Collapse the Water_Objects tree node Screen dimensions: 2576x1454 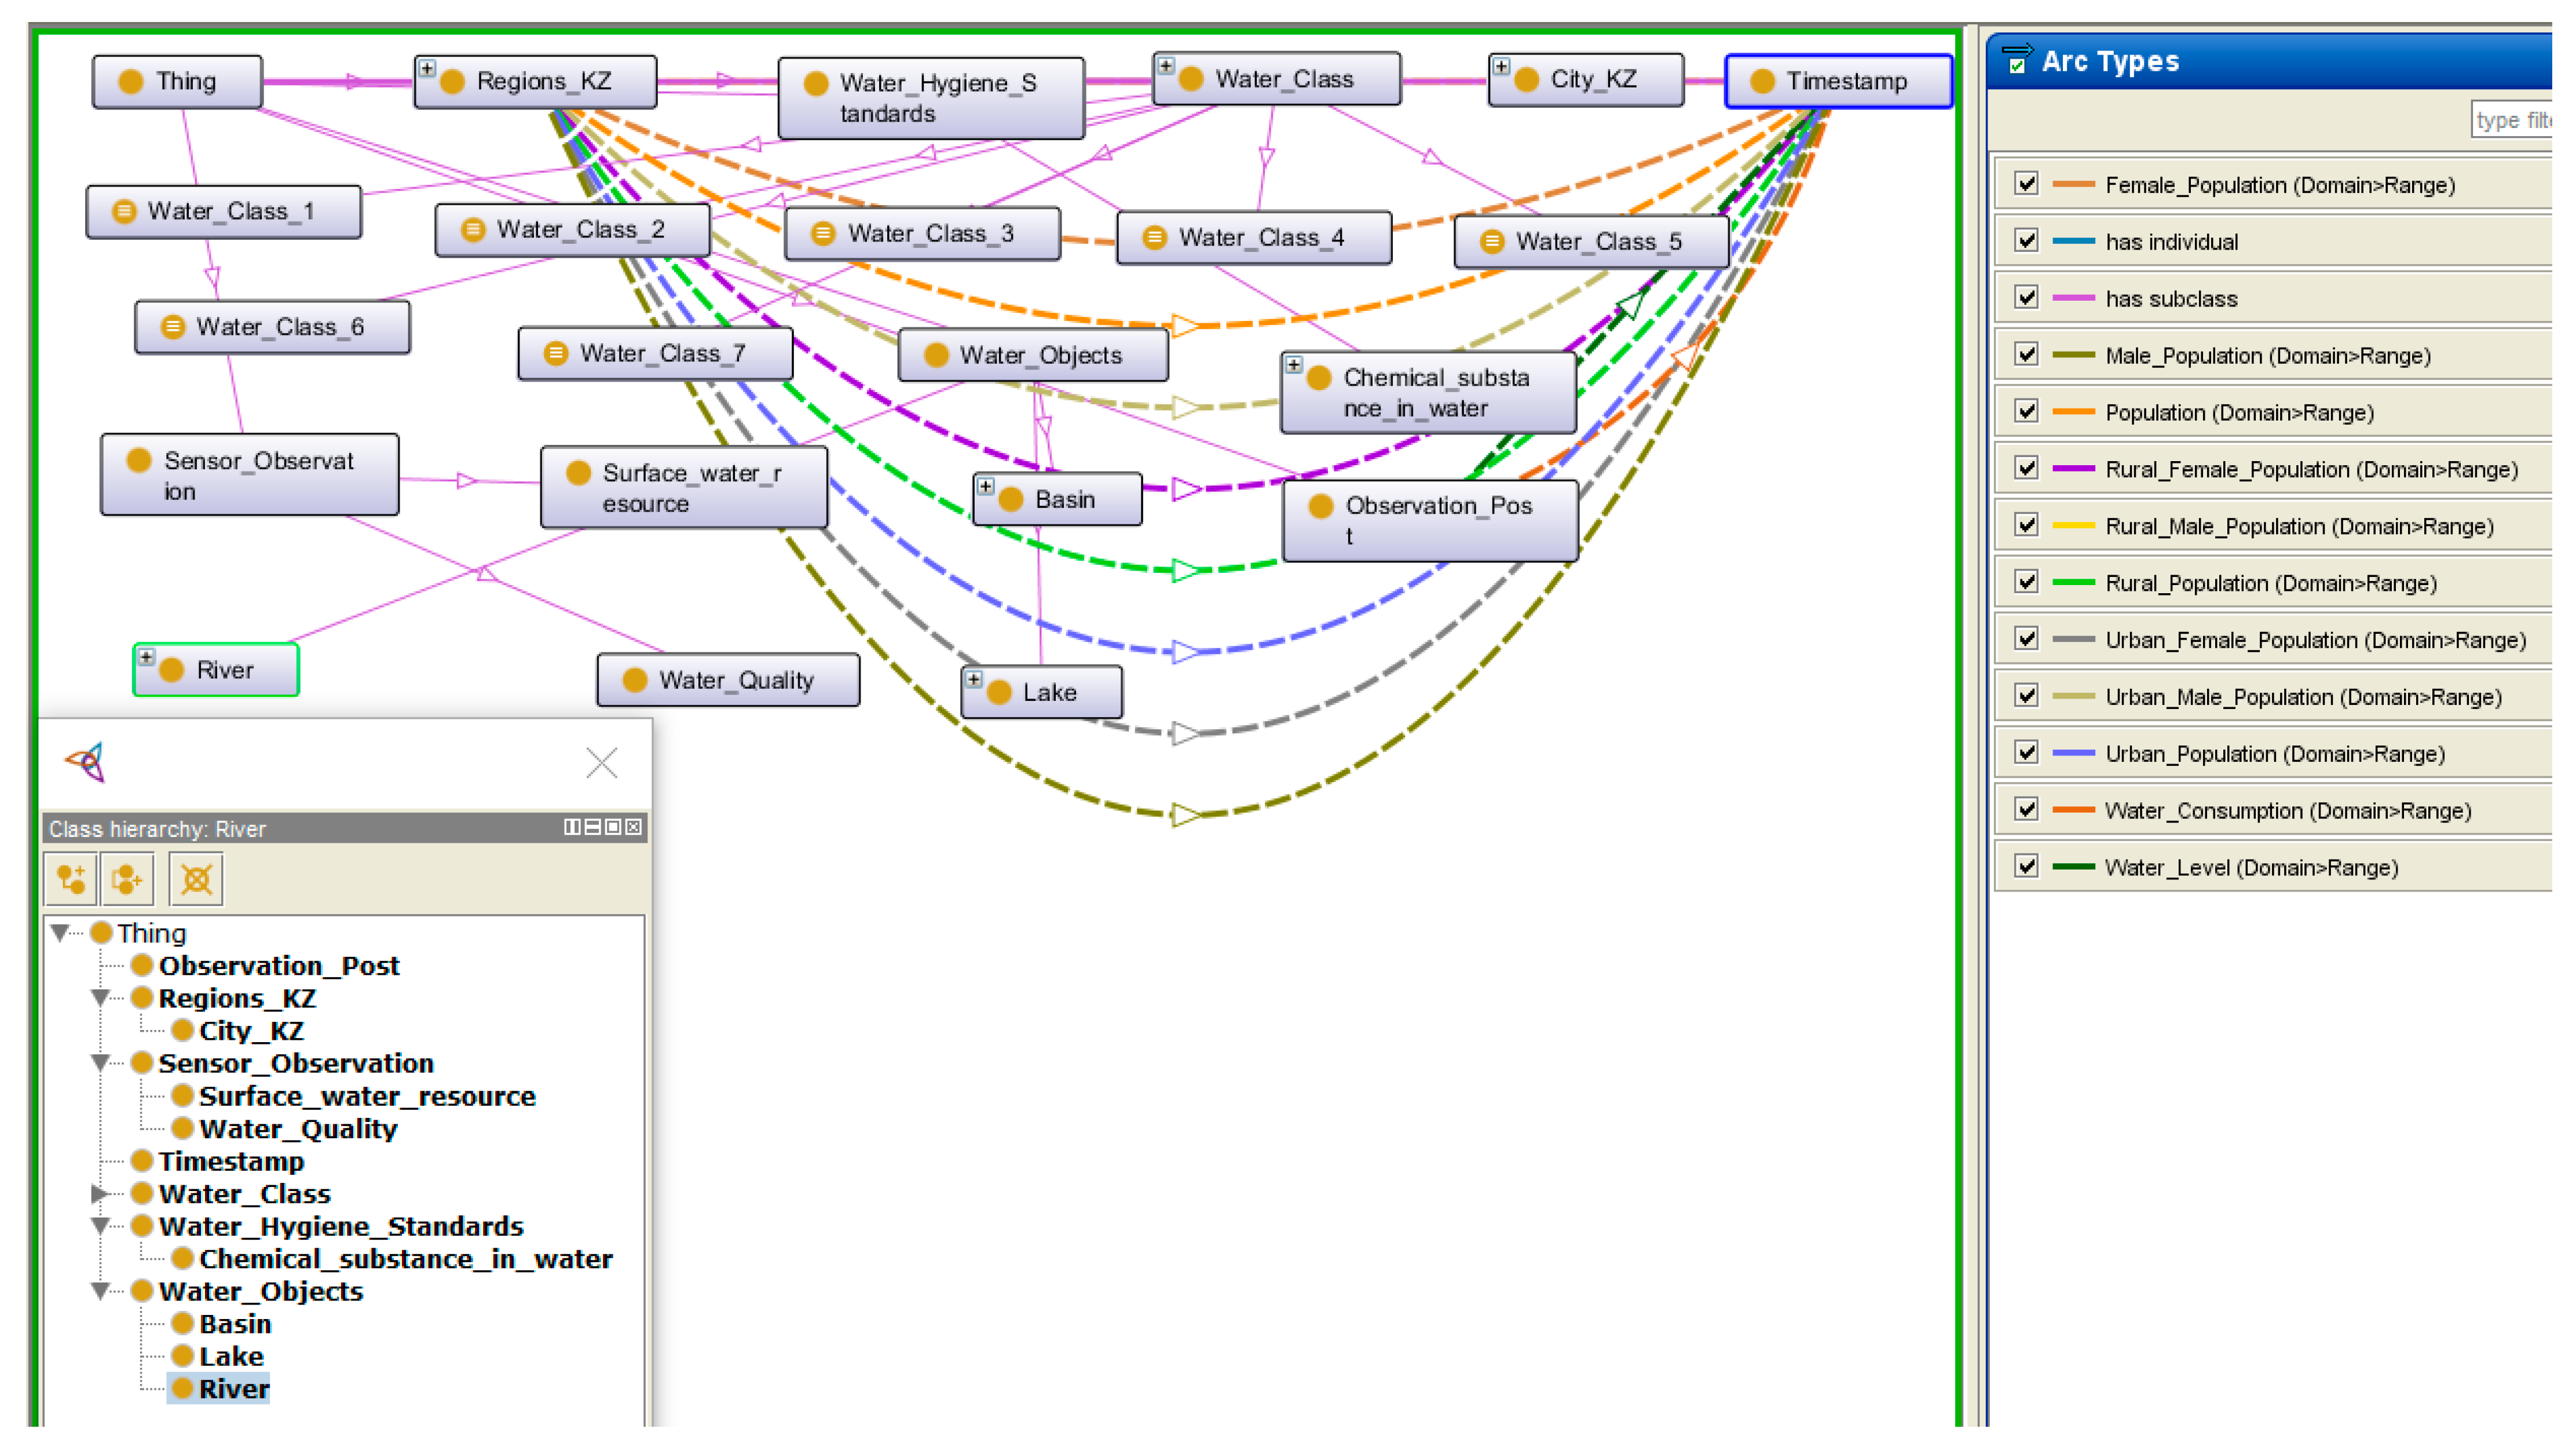99,1291
